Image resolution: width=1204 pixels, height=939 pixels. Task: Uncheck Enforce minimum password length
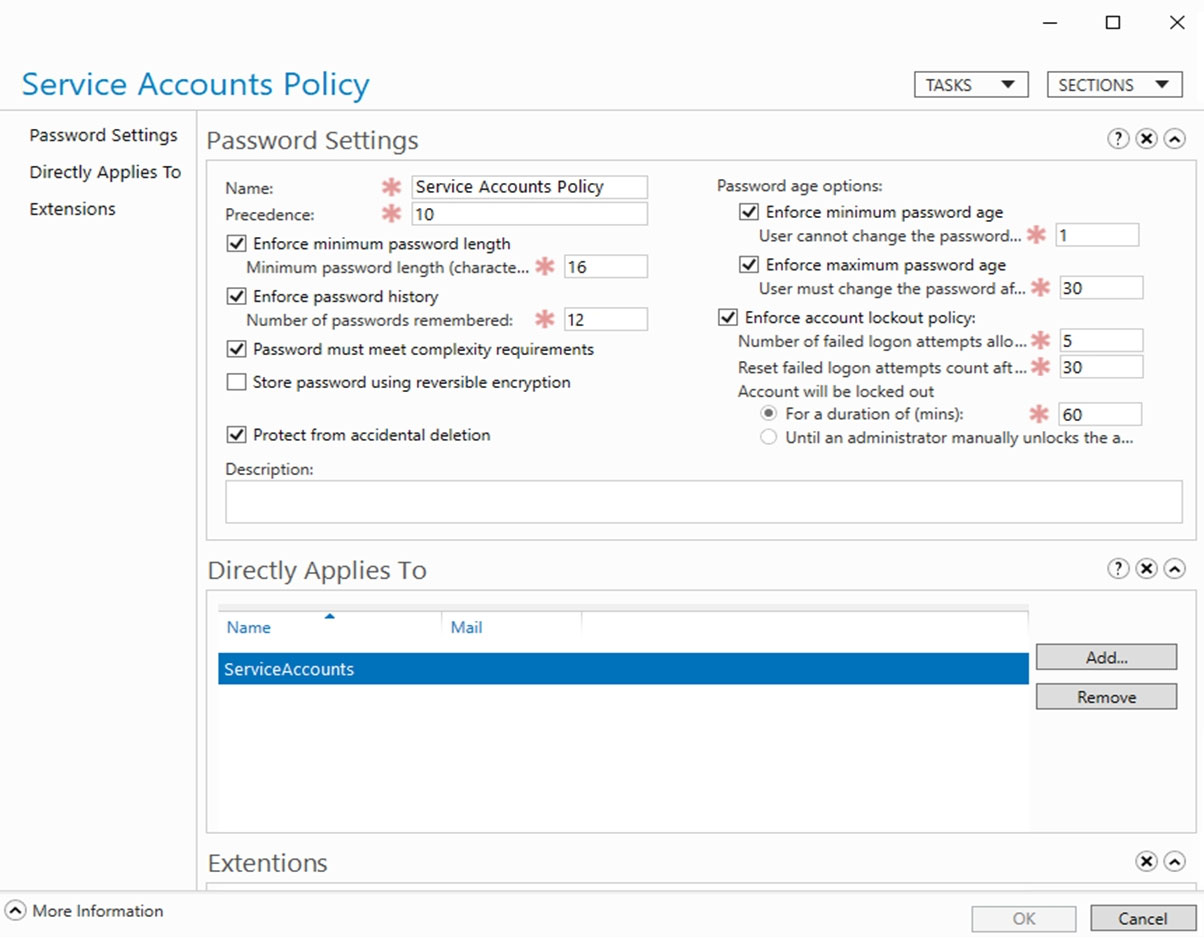point(237,243)
